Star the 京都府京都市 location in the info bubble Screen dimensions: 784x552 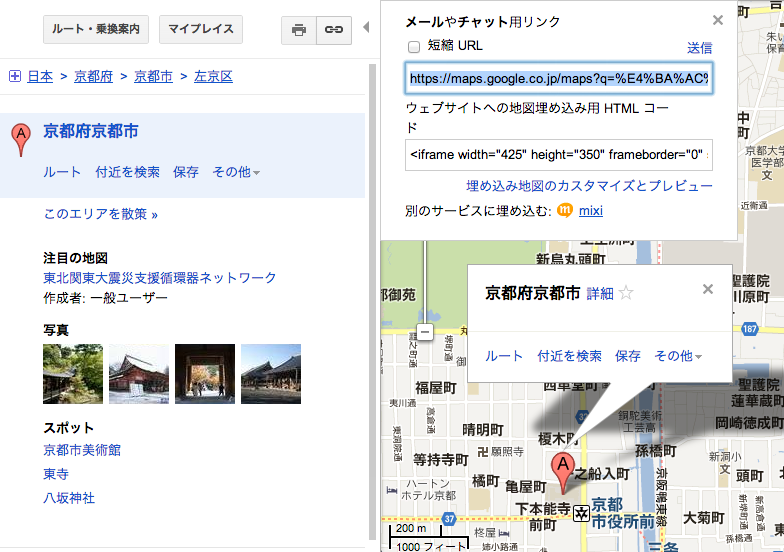[626, 292]
